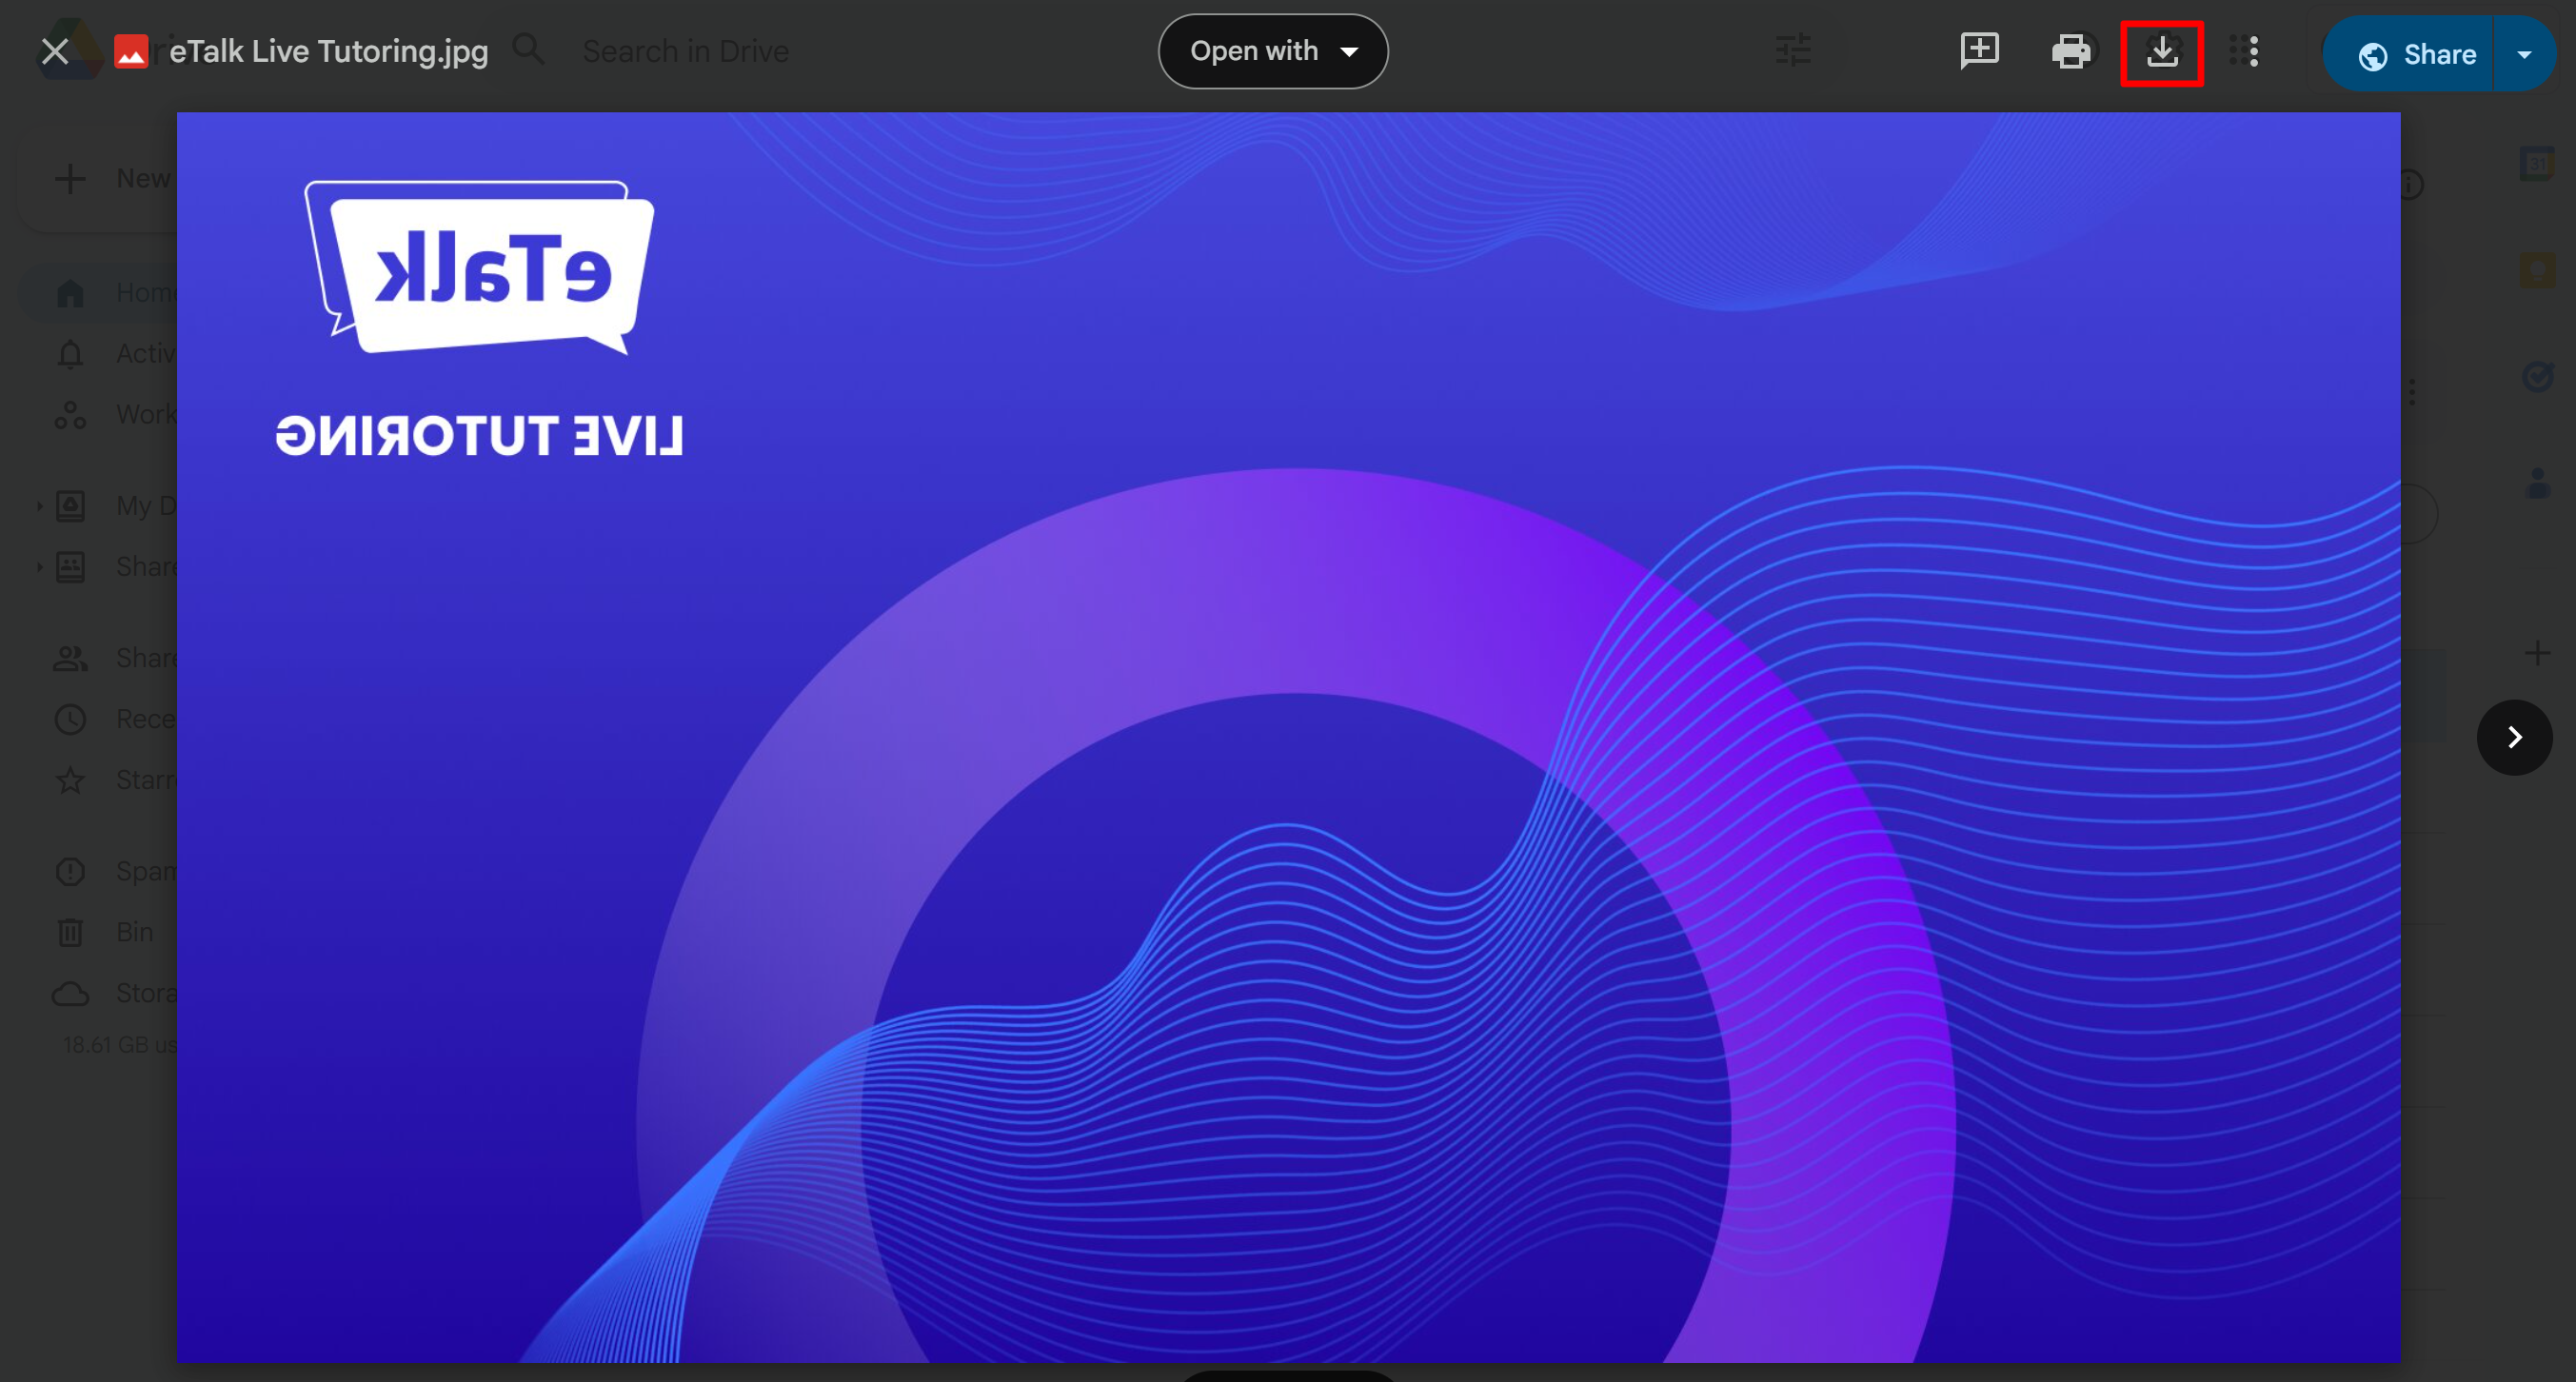
Task: Open the three-dot more actions menu
Action: pos(2253,52)
